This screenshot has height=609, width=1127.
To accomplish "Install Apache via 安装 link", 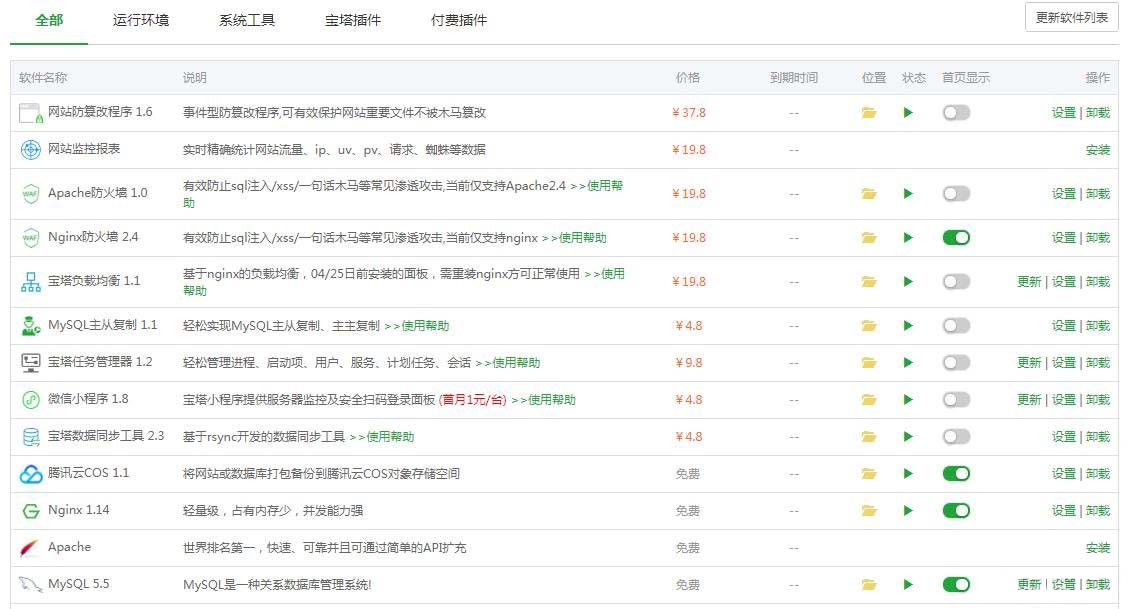I will 1098,548.
